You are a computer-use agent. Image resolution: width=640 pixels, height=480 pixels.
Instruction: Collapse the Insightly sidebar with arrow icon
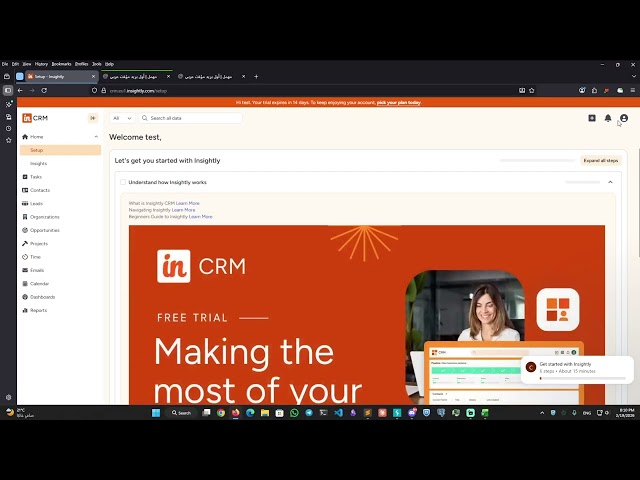[93, 118]
